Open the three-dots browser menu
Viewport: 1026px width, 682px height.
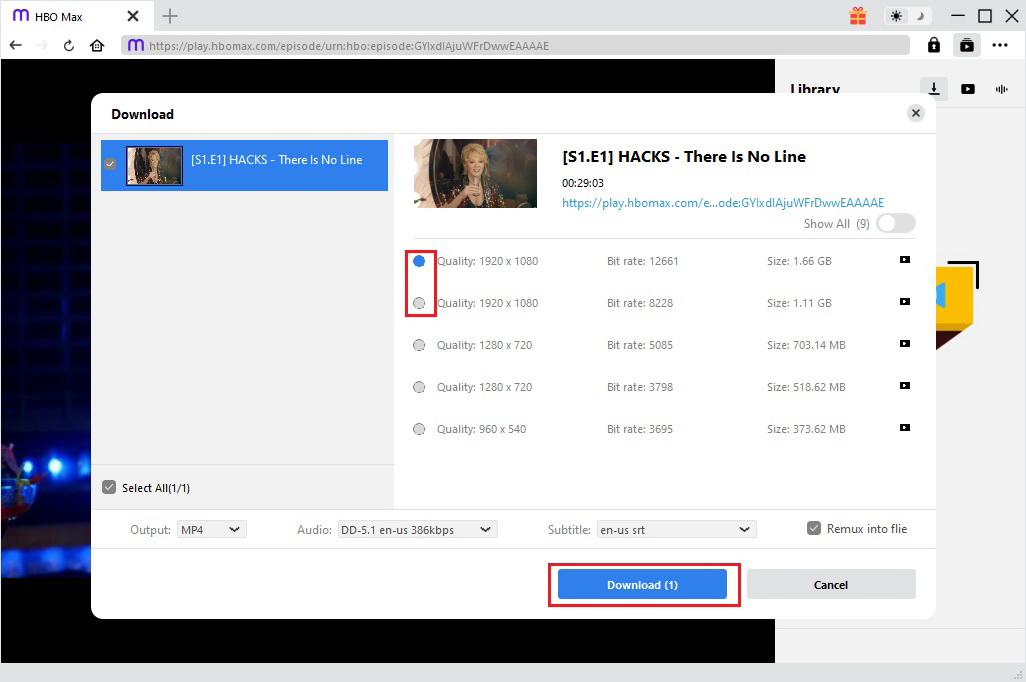coord(1000,45)
